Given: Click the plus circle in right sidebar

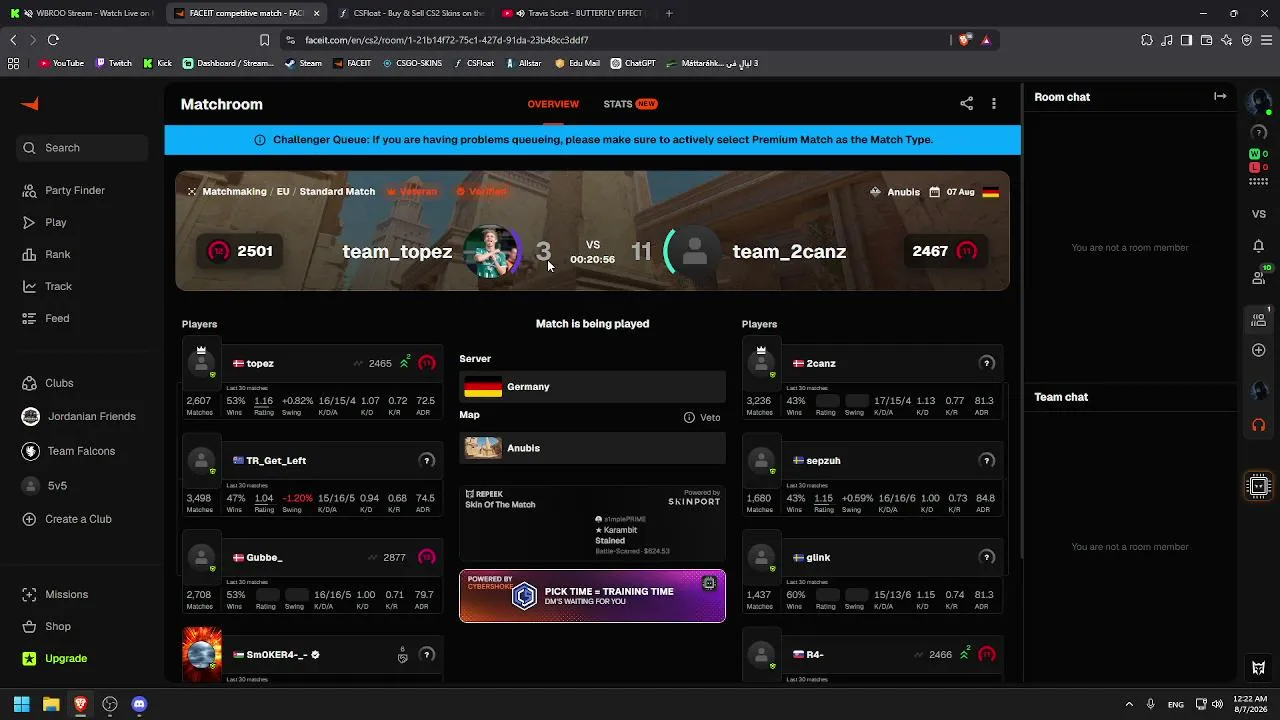Looking at the screenshot, I should pyautogui.click(x=1259, y=350).
